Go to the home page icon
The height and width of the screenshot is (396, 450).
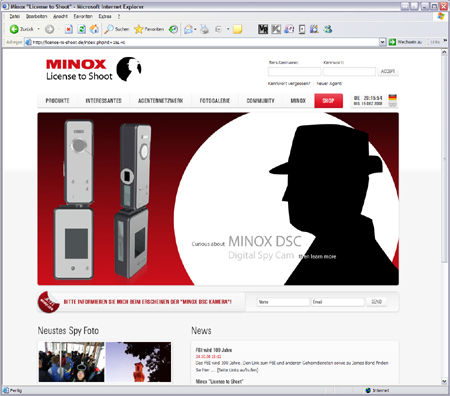94,29
